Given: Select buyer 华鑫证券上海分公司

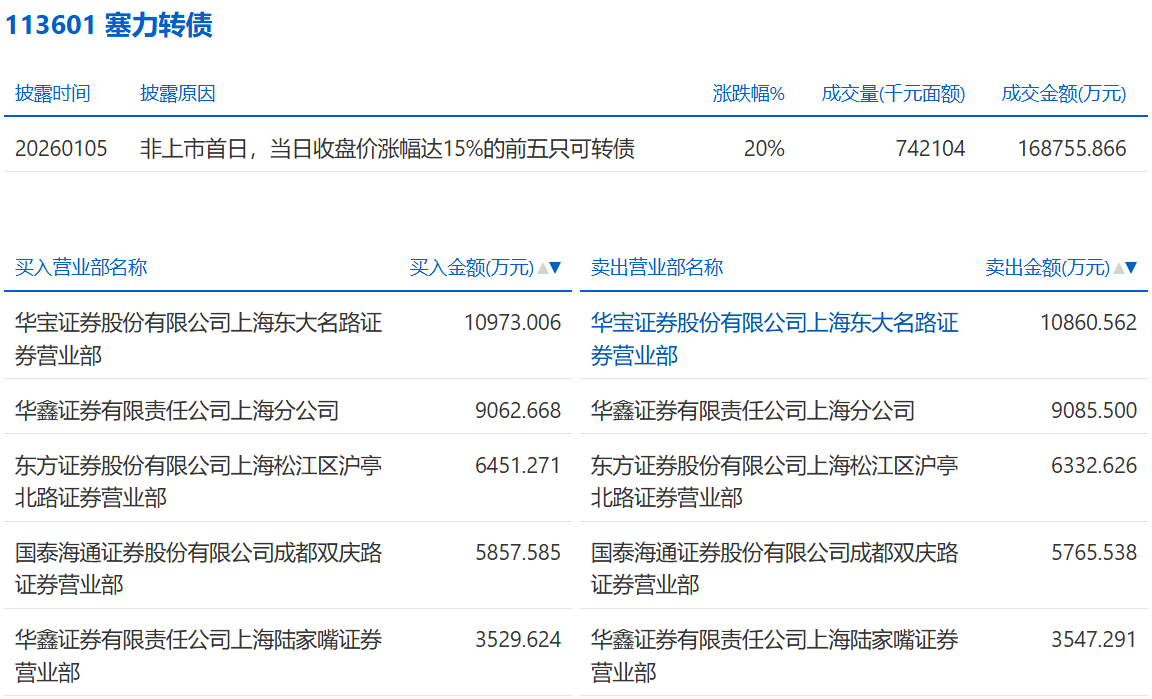Looking at the screenshot, I should (177, 410).
